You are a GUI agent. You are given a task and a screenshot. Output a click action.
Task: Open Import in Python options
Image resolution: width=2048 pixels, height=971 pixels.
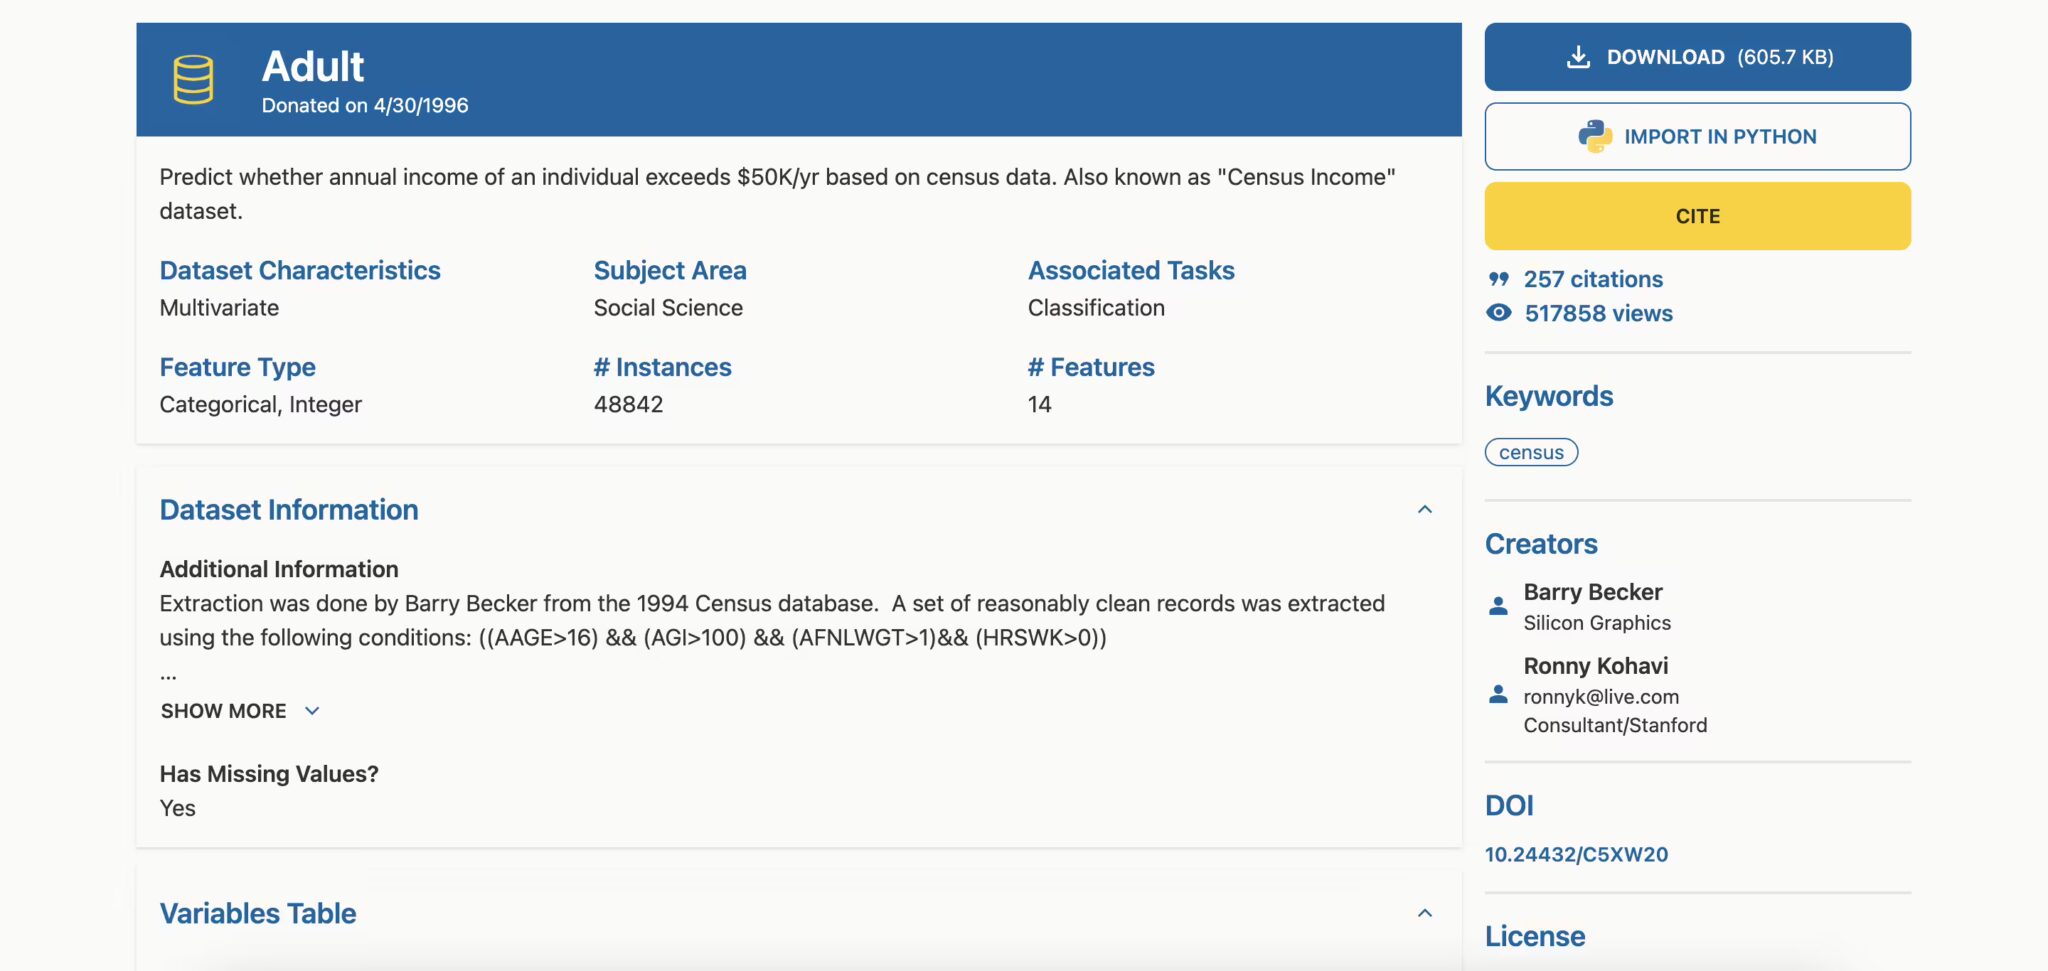click(x=1697, y=135)
